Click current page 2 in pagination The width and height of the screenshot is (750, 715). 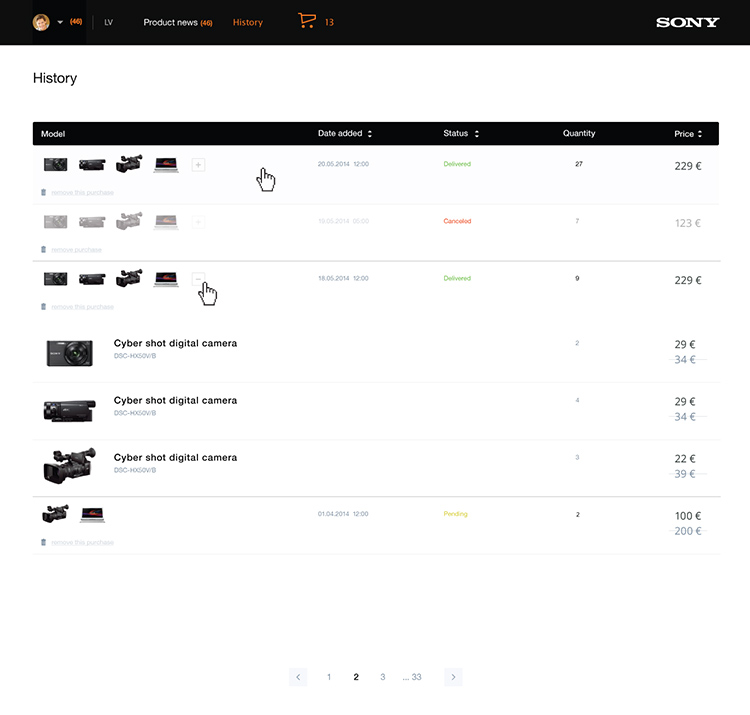click(356, 677)
